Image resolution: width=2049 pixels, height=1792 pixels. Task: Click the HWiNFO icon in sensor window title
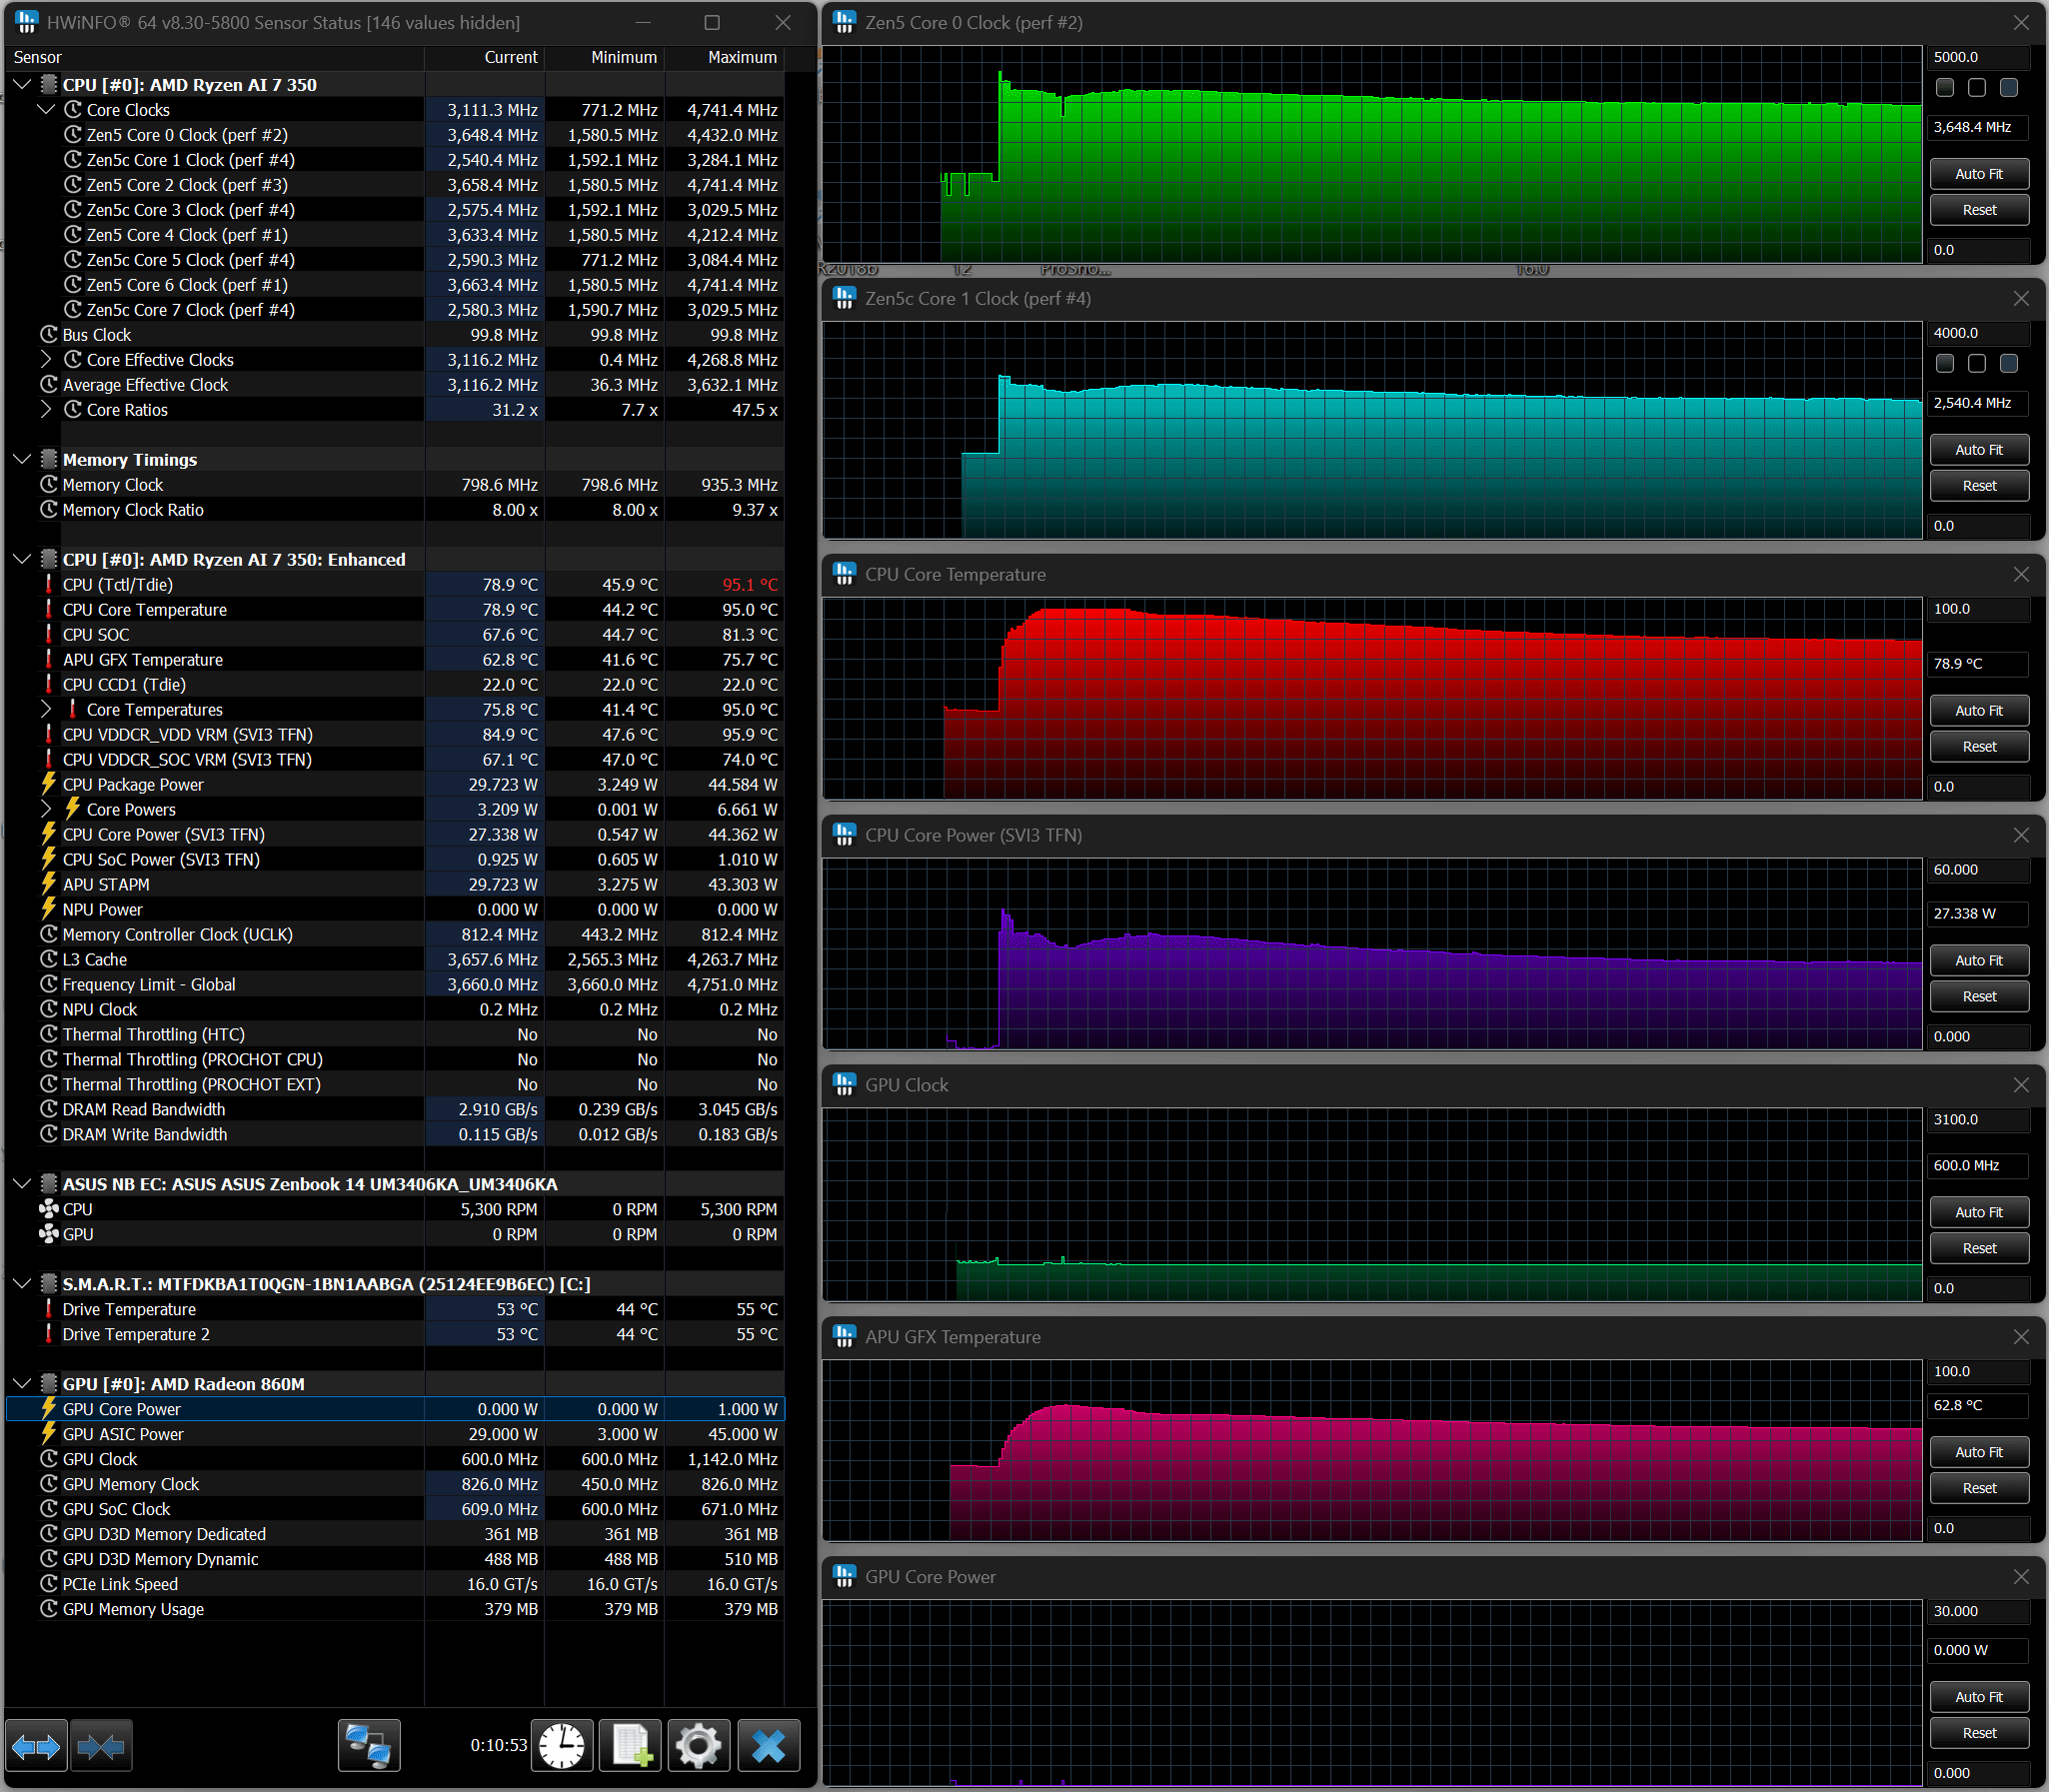click(x=26, y=22)
